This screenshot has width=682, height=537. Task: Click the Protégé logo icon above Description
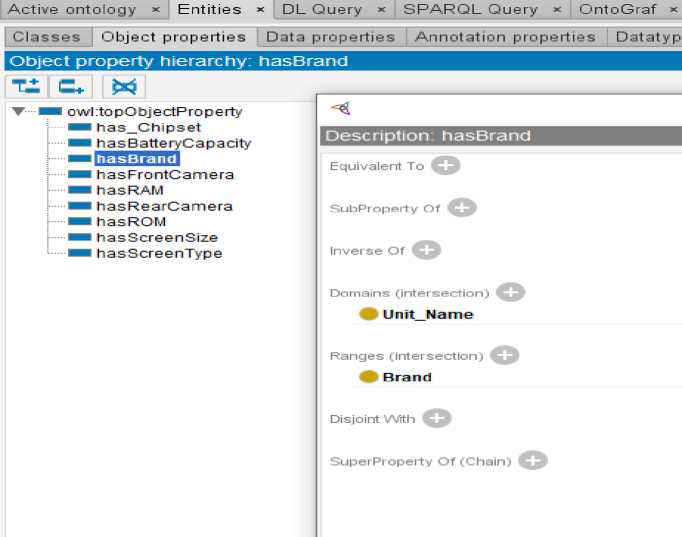(341, 108)
